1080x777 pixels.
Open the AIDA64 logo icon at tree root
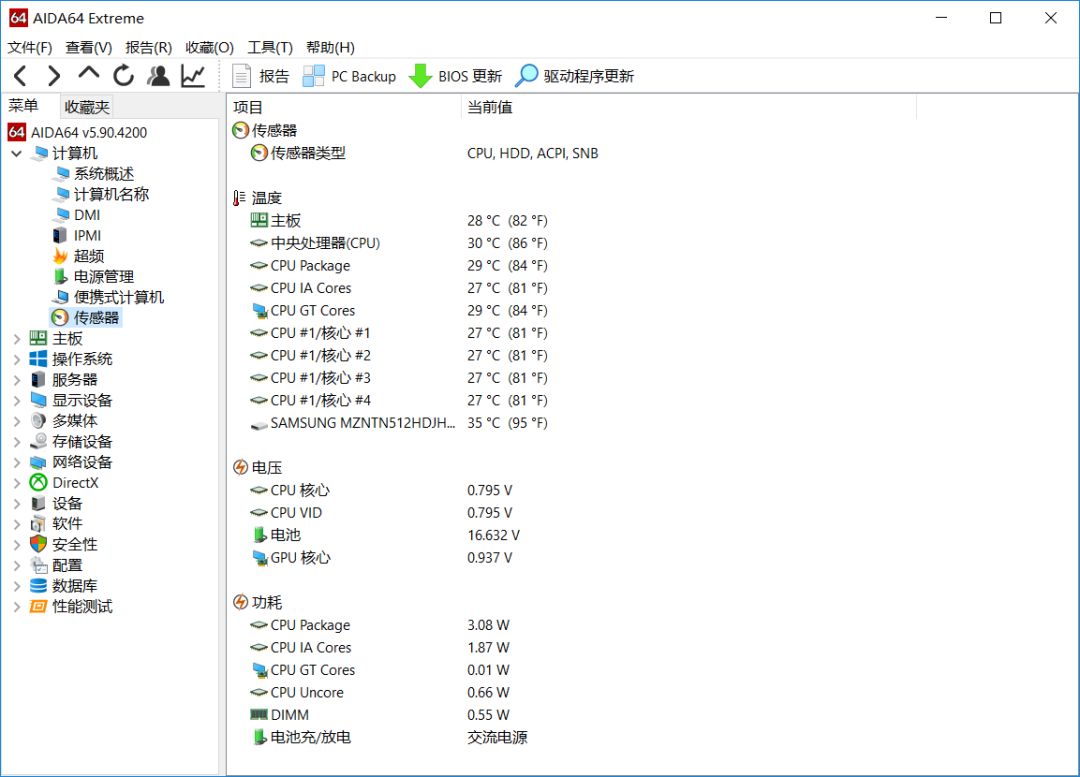tap(16, 131)
